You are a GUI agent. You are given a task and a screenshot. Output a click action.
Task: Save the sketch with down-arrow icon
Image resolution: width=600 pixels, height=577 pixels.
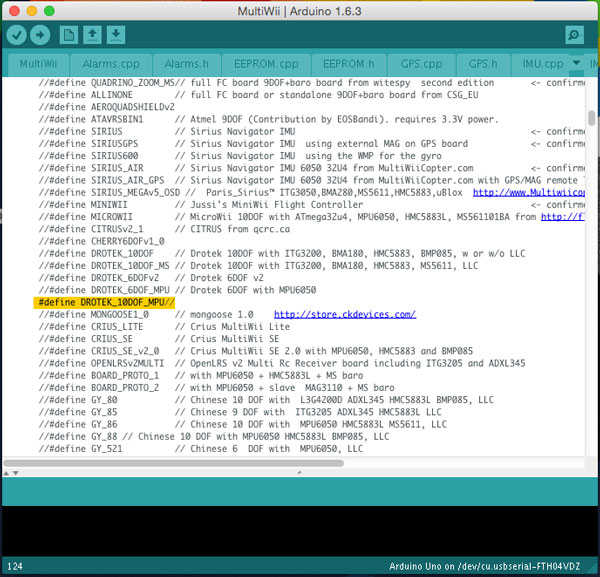coord(116,35)
